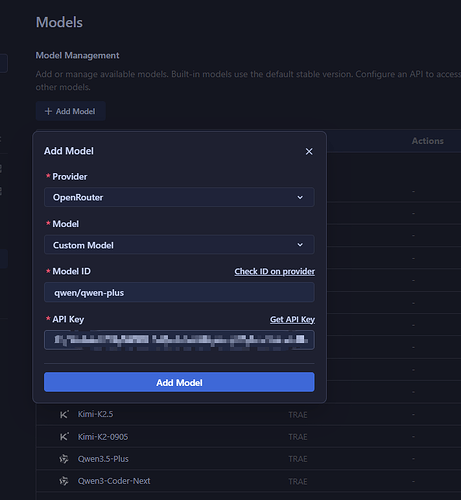Click the blurred API Key input field
This screenshot has width=461, height=500.
point(179,340)
